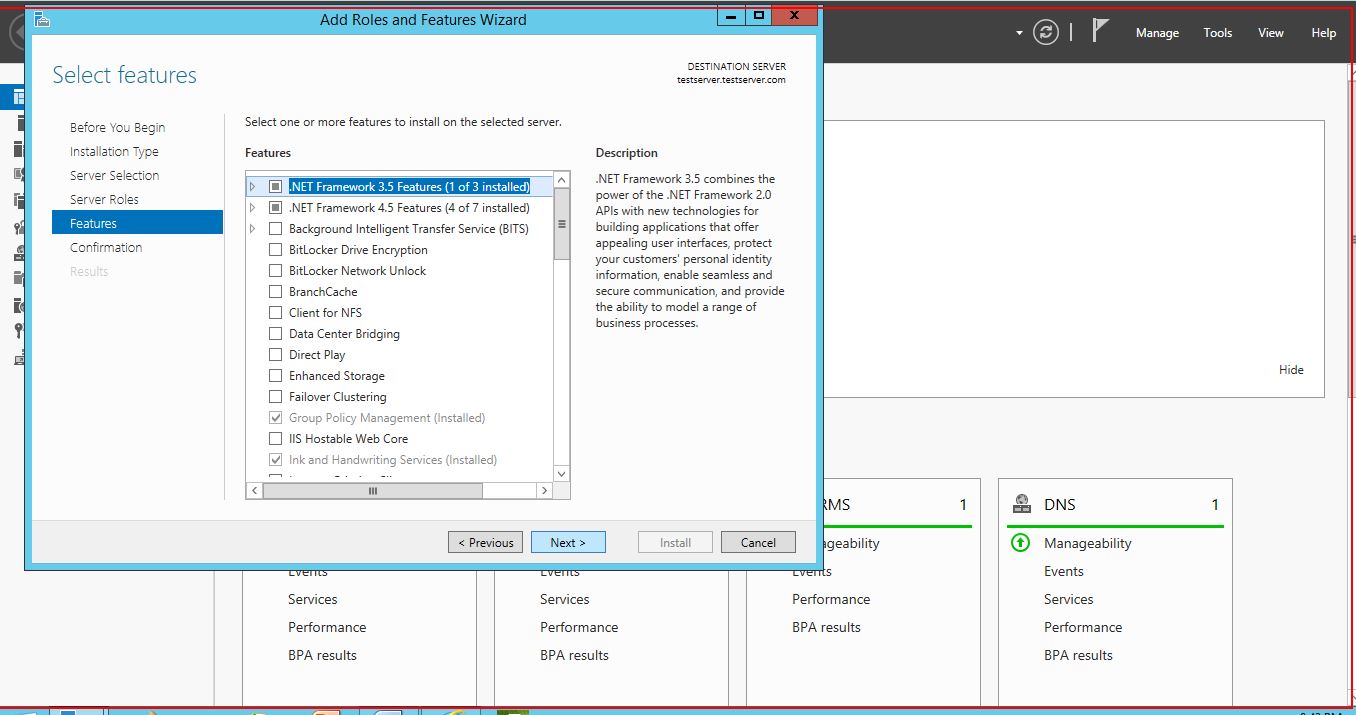1356x715 pixels.
Task: Expand the Background Intelligent Transfer Service node
Action: [253, 229]
